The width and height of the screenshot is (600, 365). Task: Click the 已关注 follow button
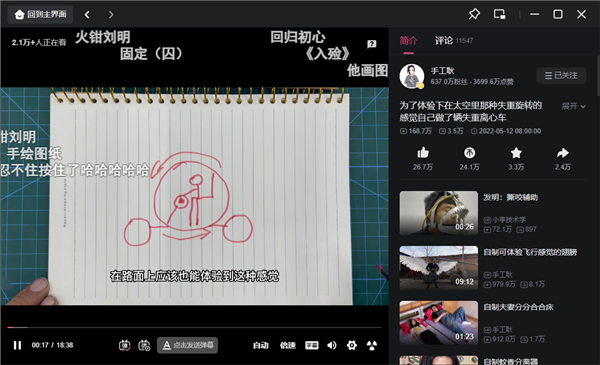(561, 75)
